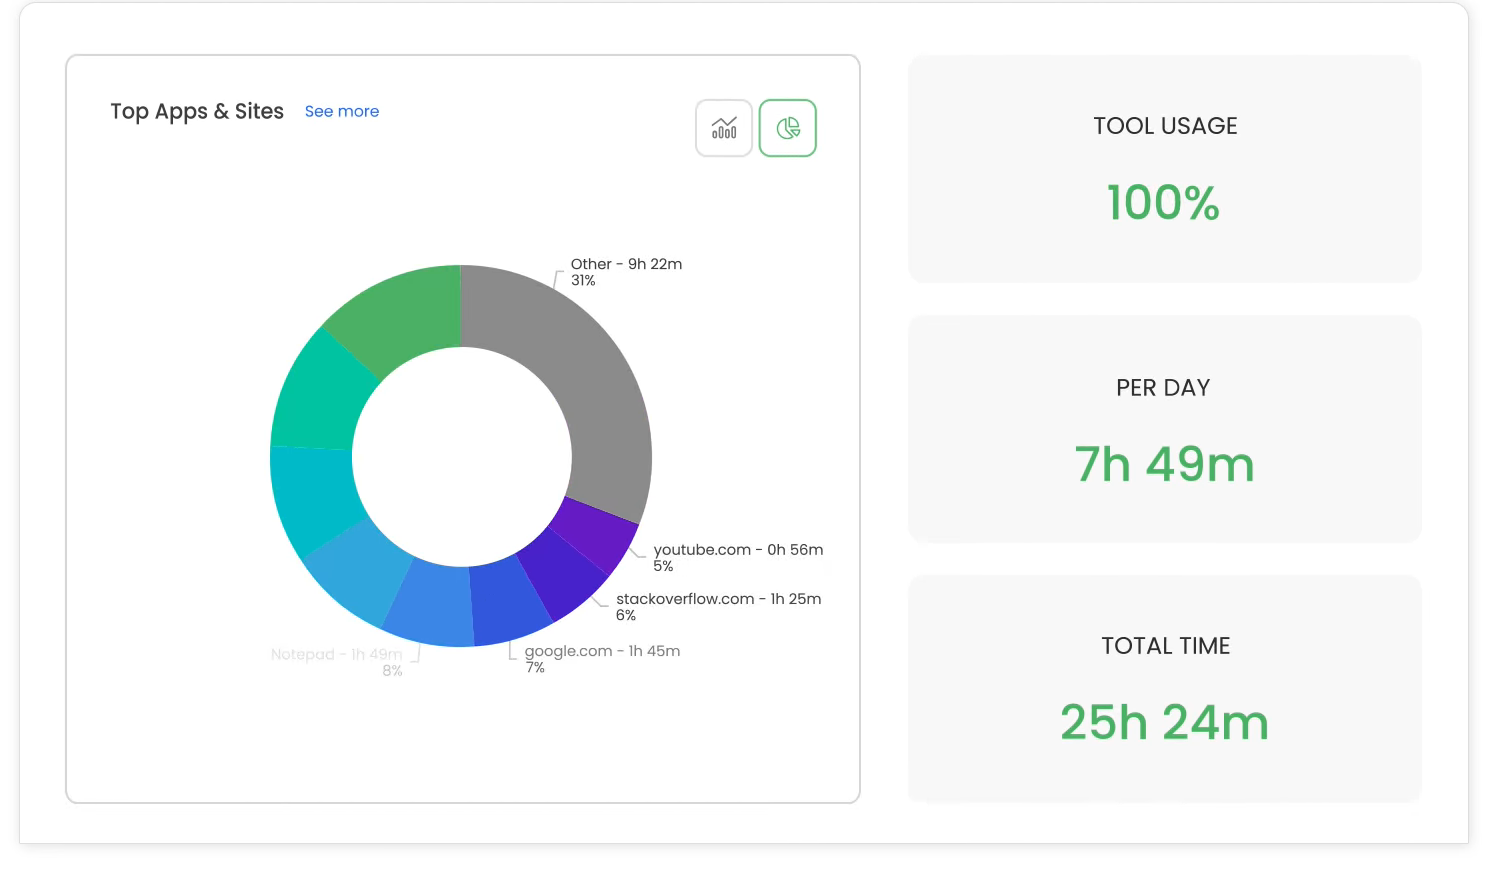Select the 'stackoverflow.com - 1h 25m' label
The width and height of the screenshot is (1488, 869).
coord(718,599)
